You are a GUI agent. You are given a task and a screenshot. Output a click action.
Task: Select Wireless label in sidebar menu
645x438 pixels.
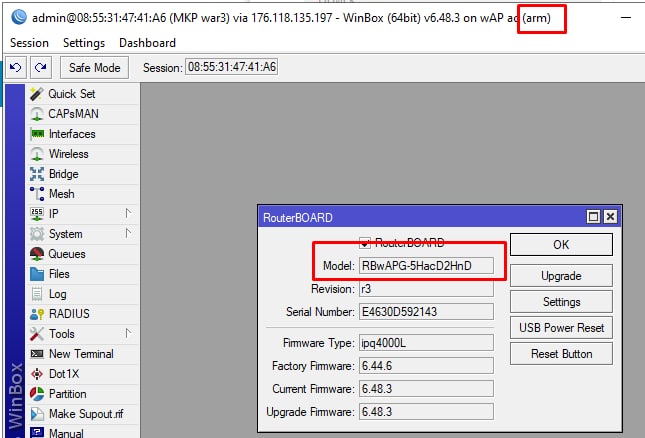(x=69, y=154)
